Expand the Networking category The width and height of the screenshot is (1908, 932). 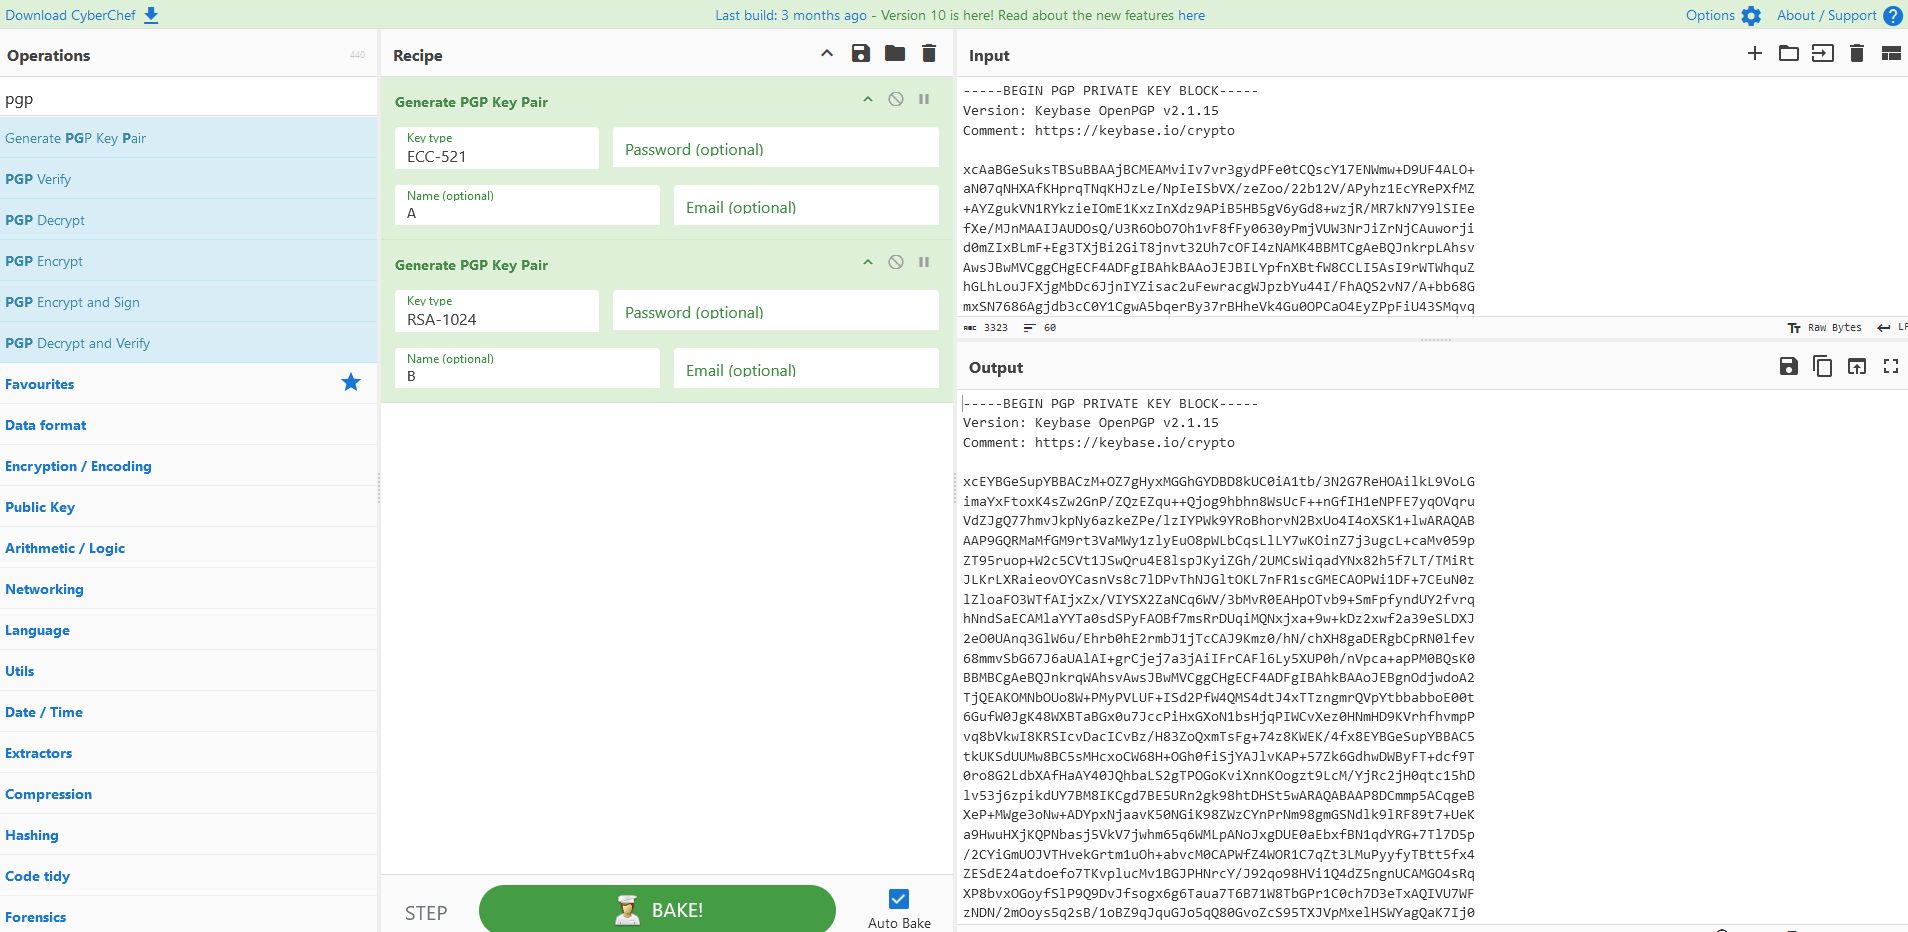pos(189,589)
